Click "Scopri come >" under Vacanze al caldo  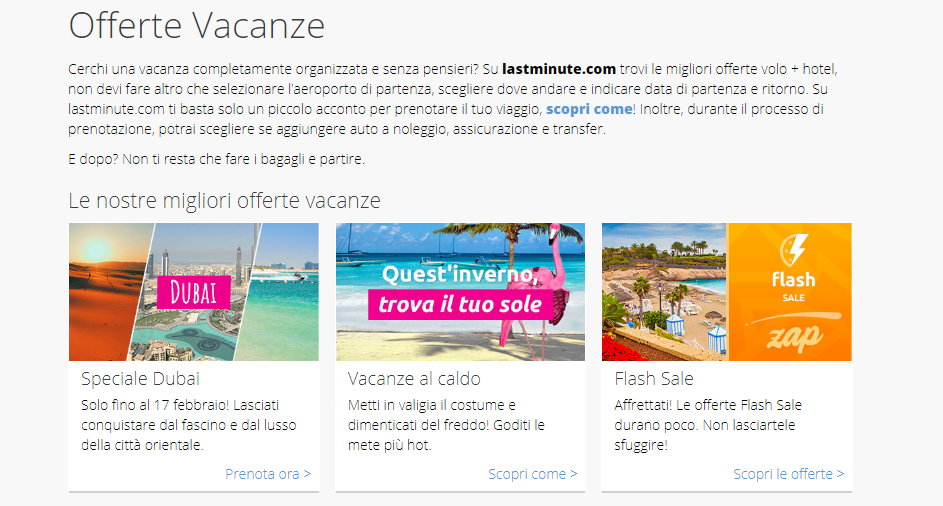pos(533,474)
